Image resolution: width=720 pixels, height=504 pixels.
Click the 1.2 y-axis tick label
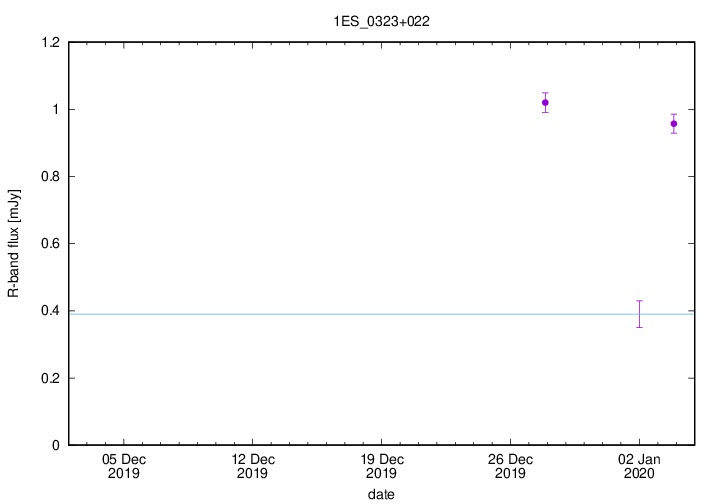point(50,42)
